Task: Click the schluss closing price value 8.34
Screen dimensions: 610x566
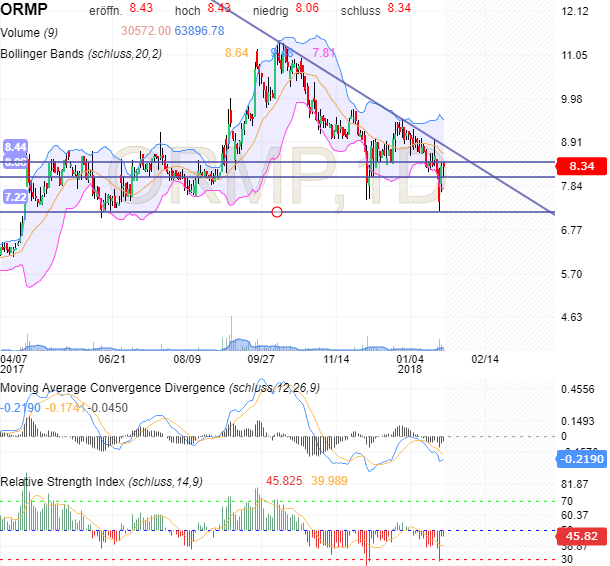Action: (x=397, y=8)
